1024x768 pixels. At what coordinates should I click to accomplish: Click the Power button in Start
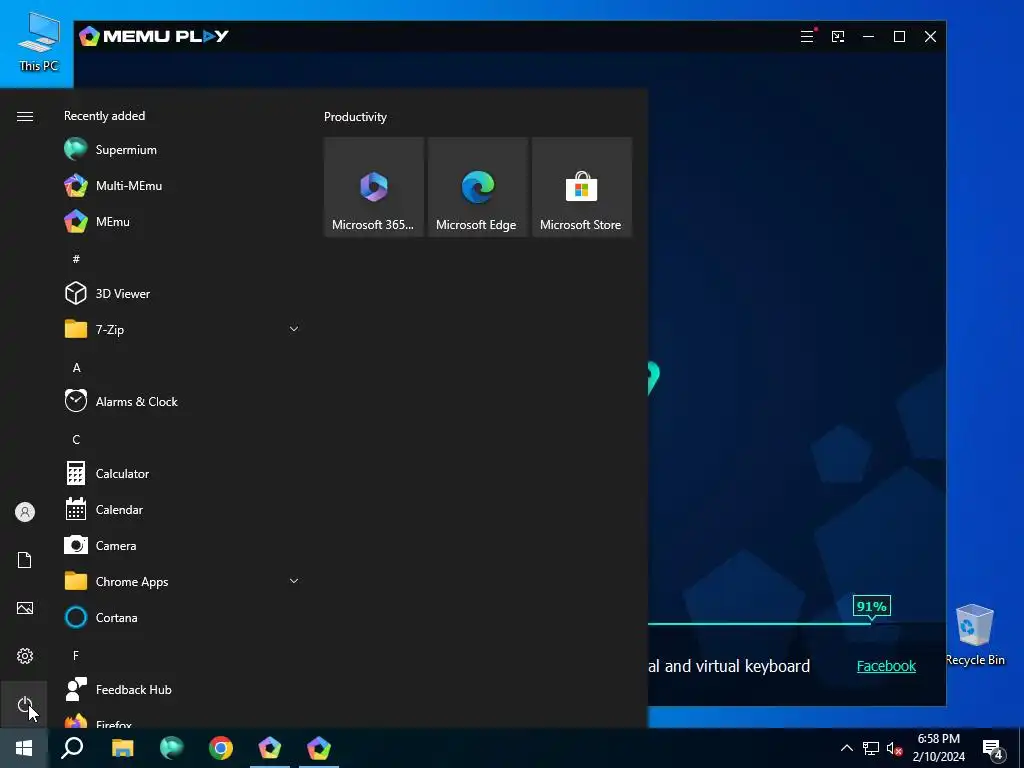coord(24,705)
